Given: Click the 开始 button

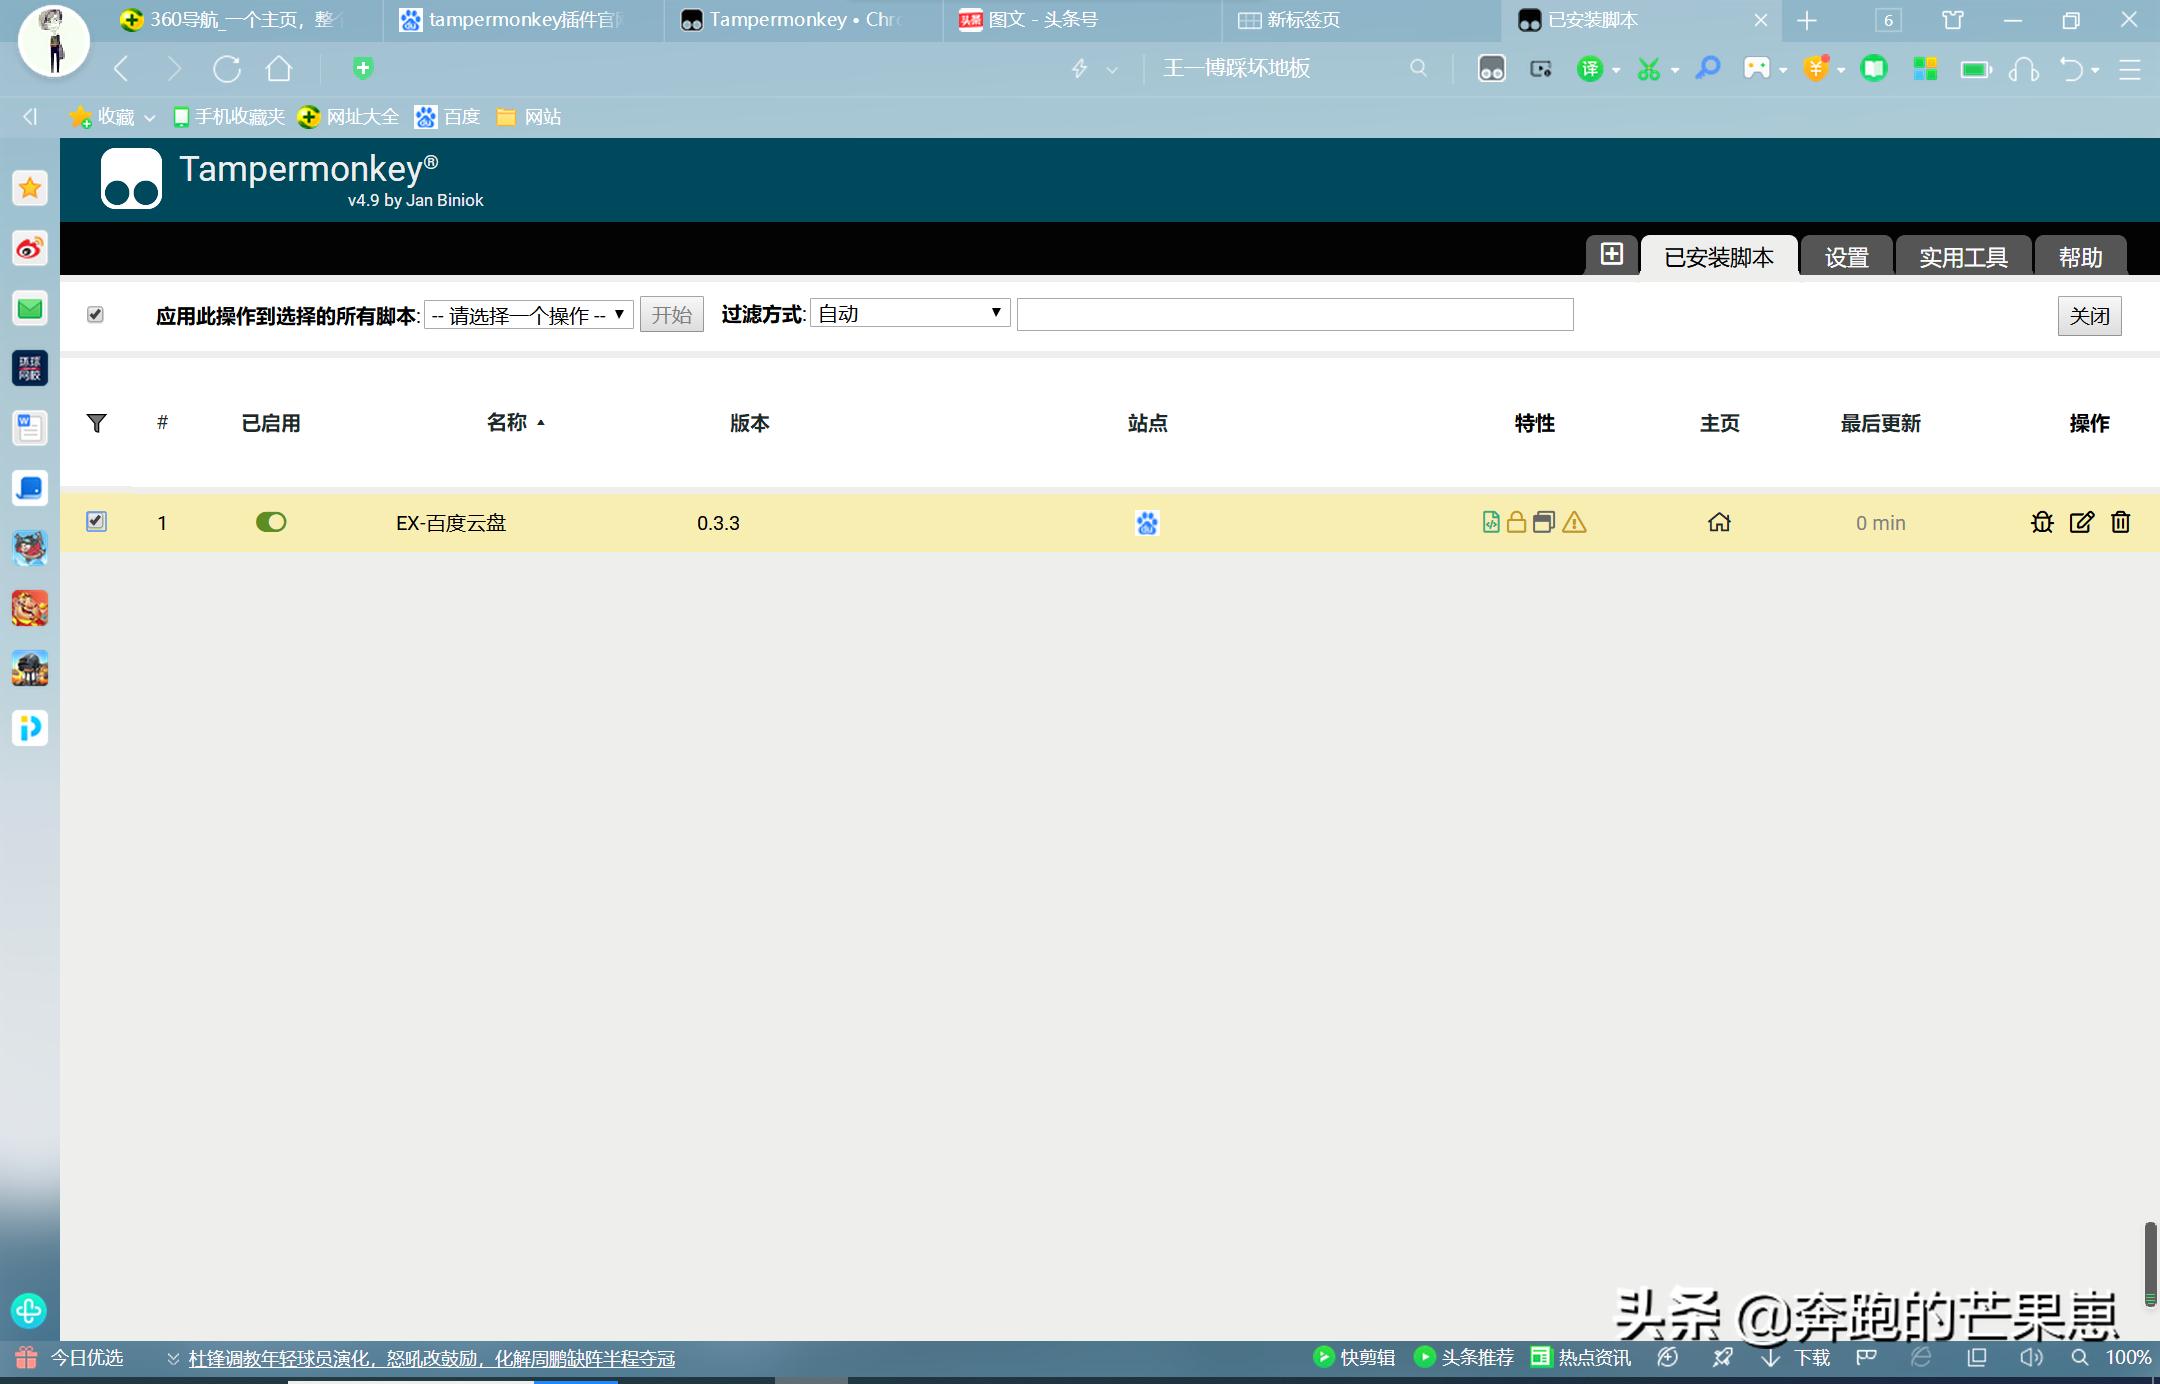Looking at the screenshot, I should click(670, 314).
